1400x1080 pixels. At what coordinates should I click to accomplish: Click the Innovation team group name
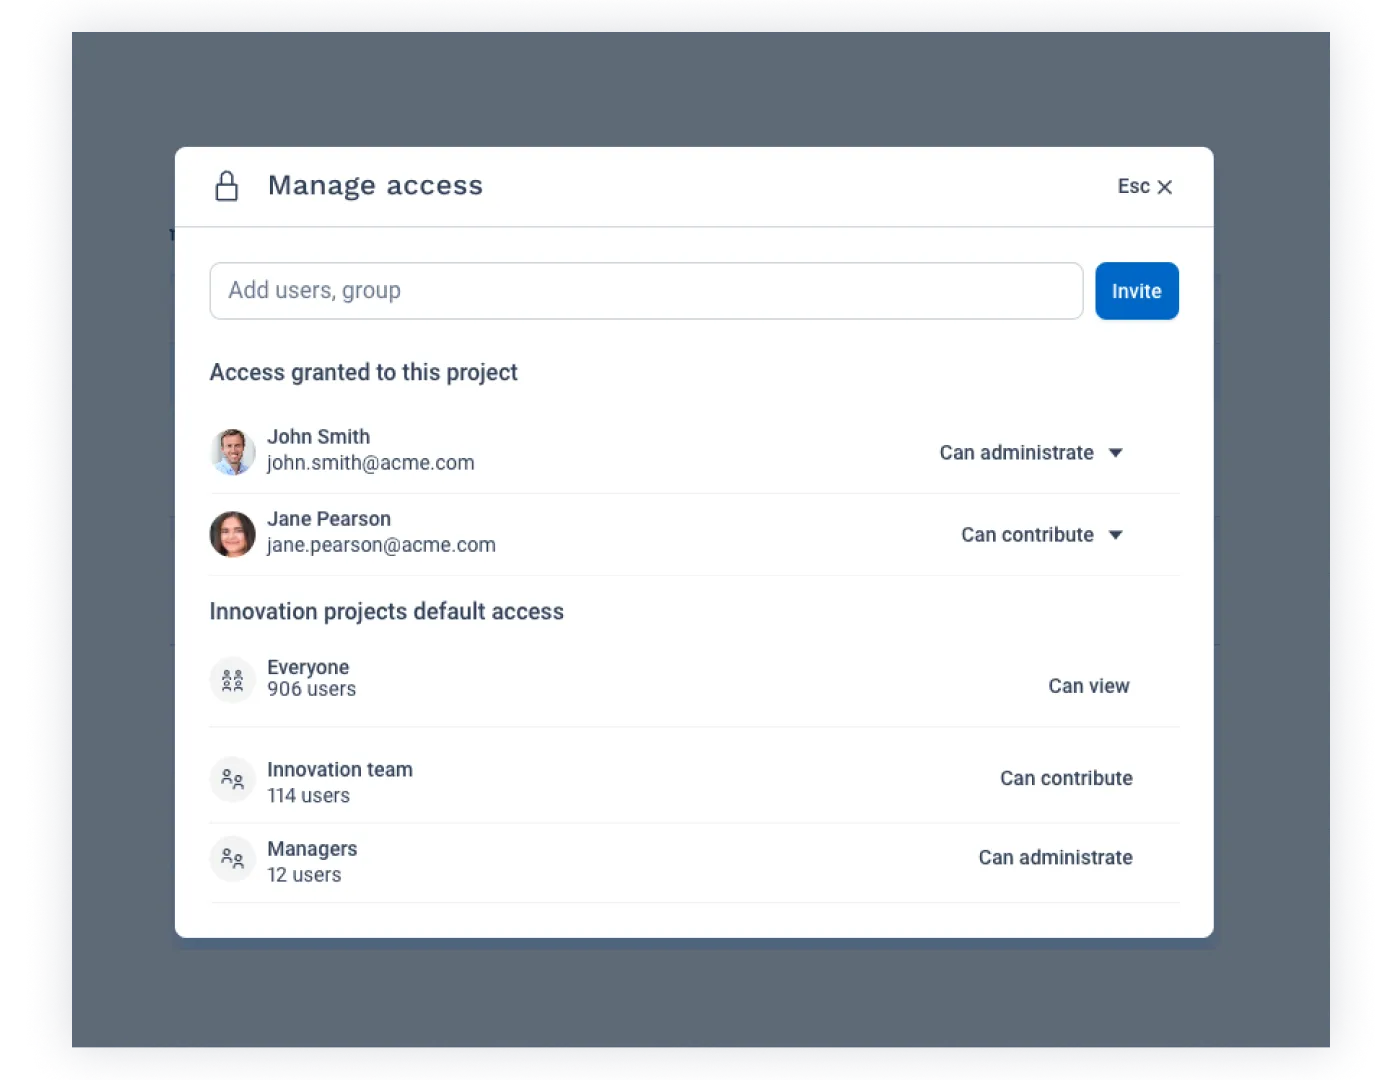click(340, 770)
